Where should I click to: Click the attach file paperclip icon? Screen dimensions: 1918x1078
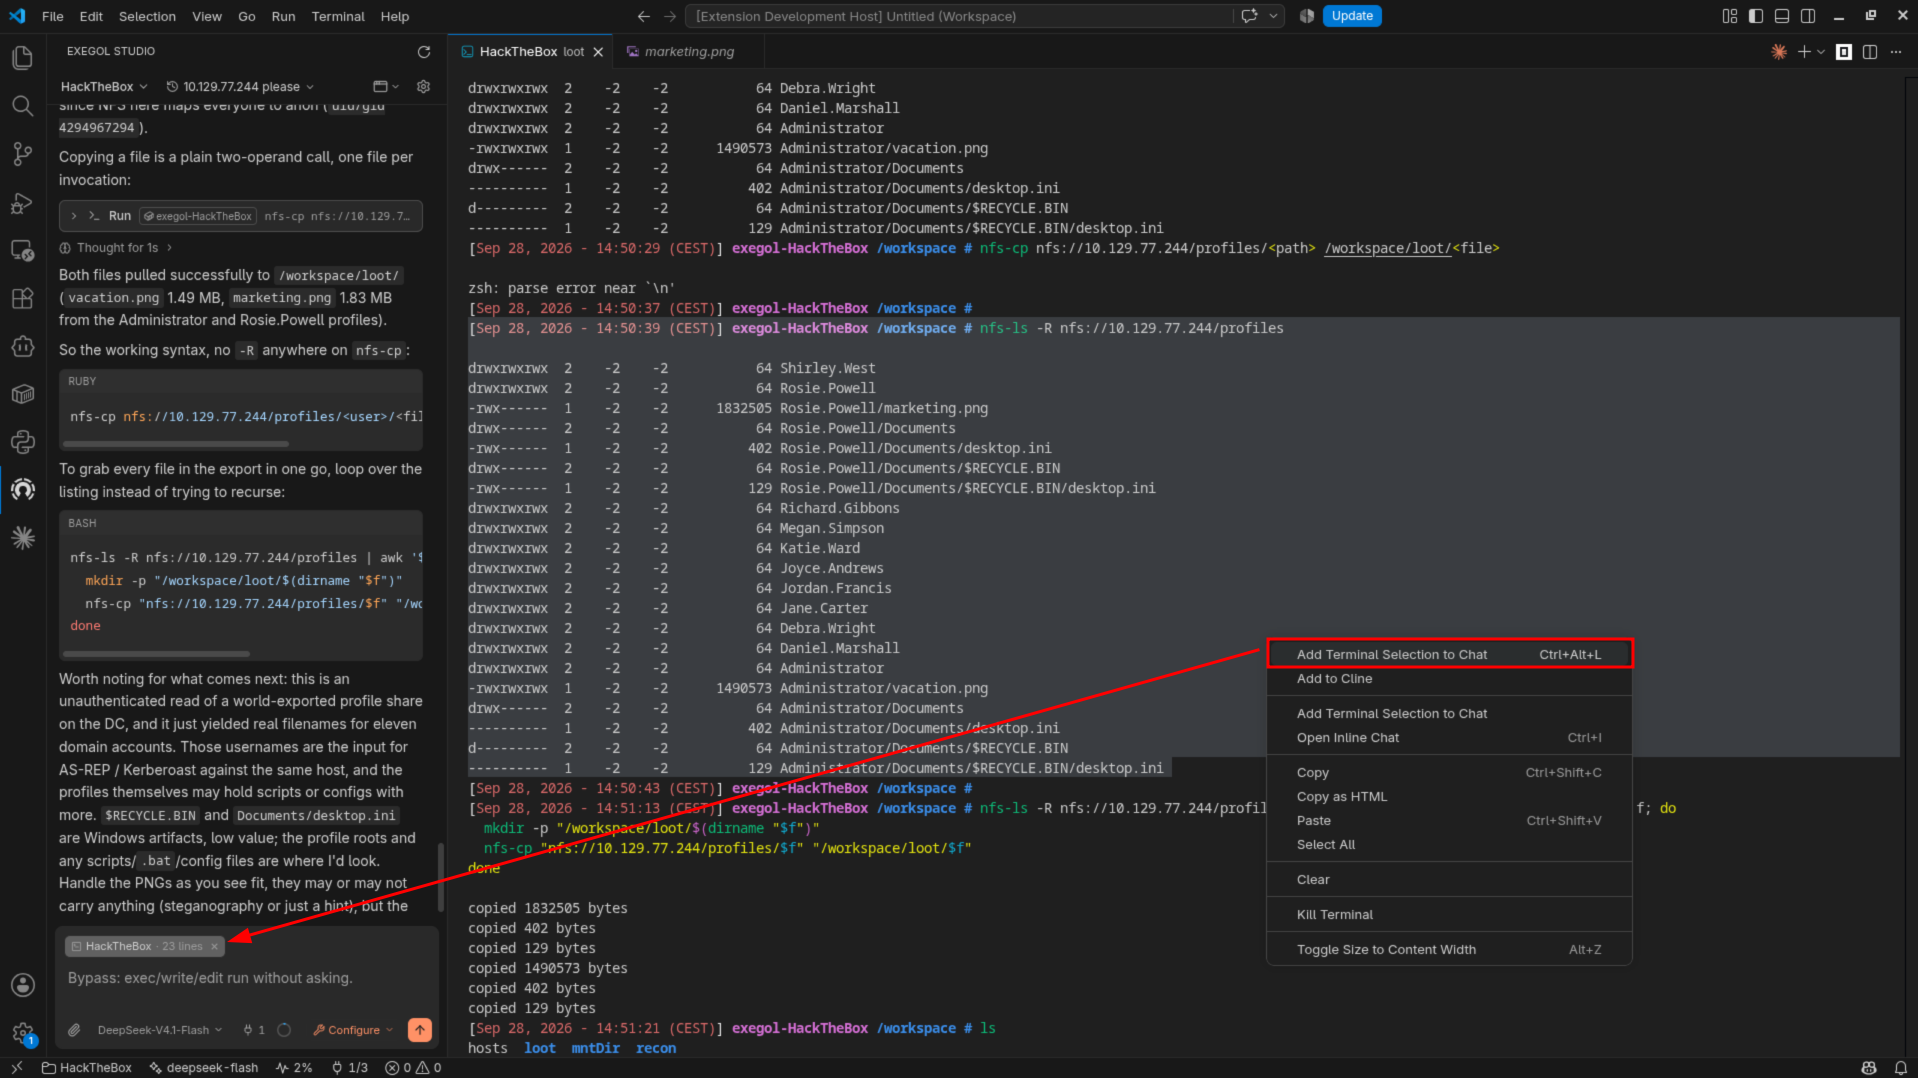(x=74, y=1030)
